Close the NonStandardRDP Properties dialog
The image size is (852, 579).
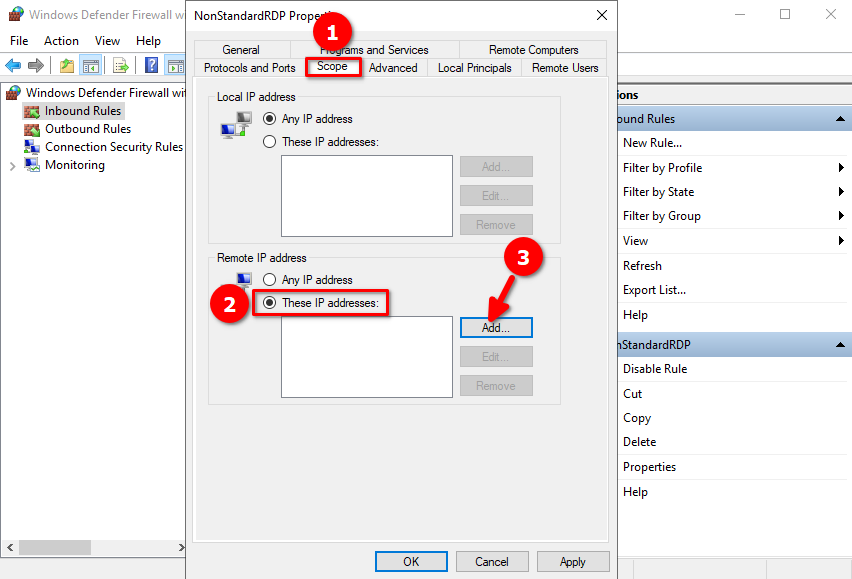[602, 15]
